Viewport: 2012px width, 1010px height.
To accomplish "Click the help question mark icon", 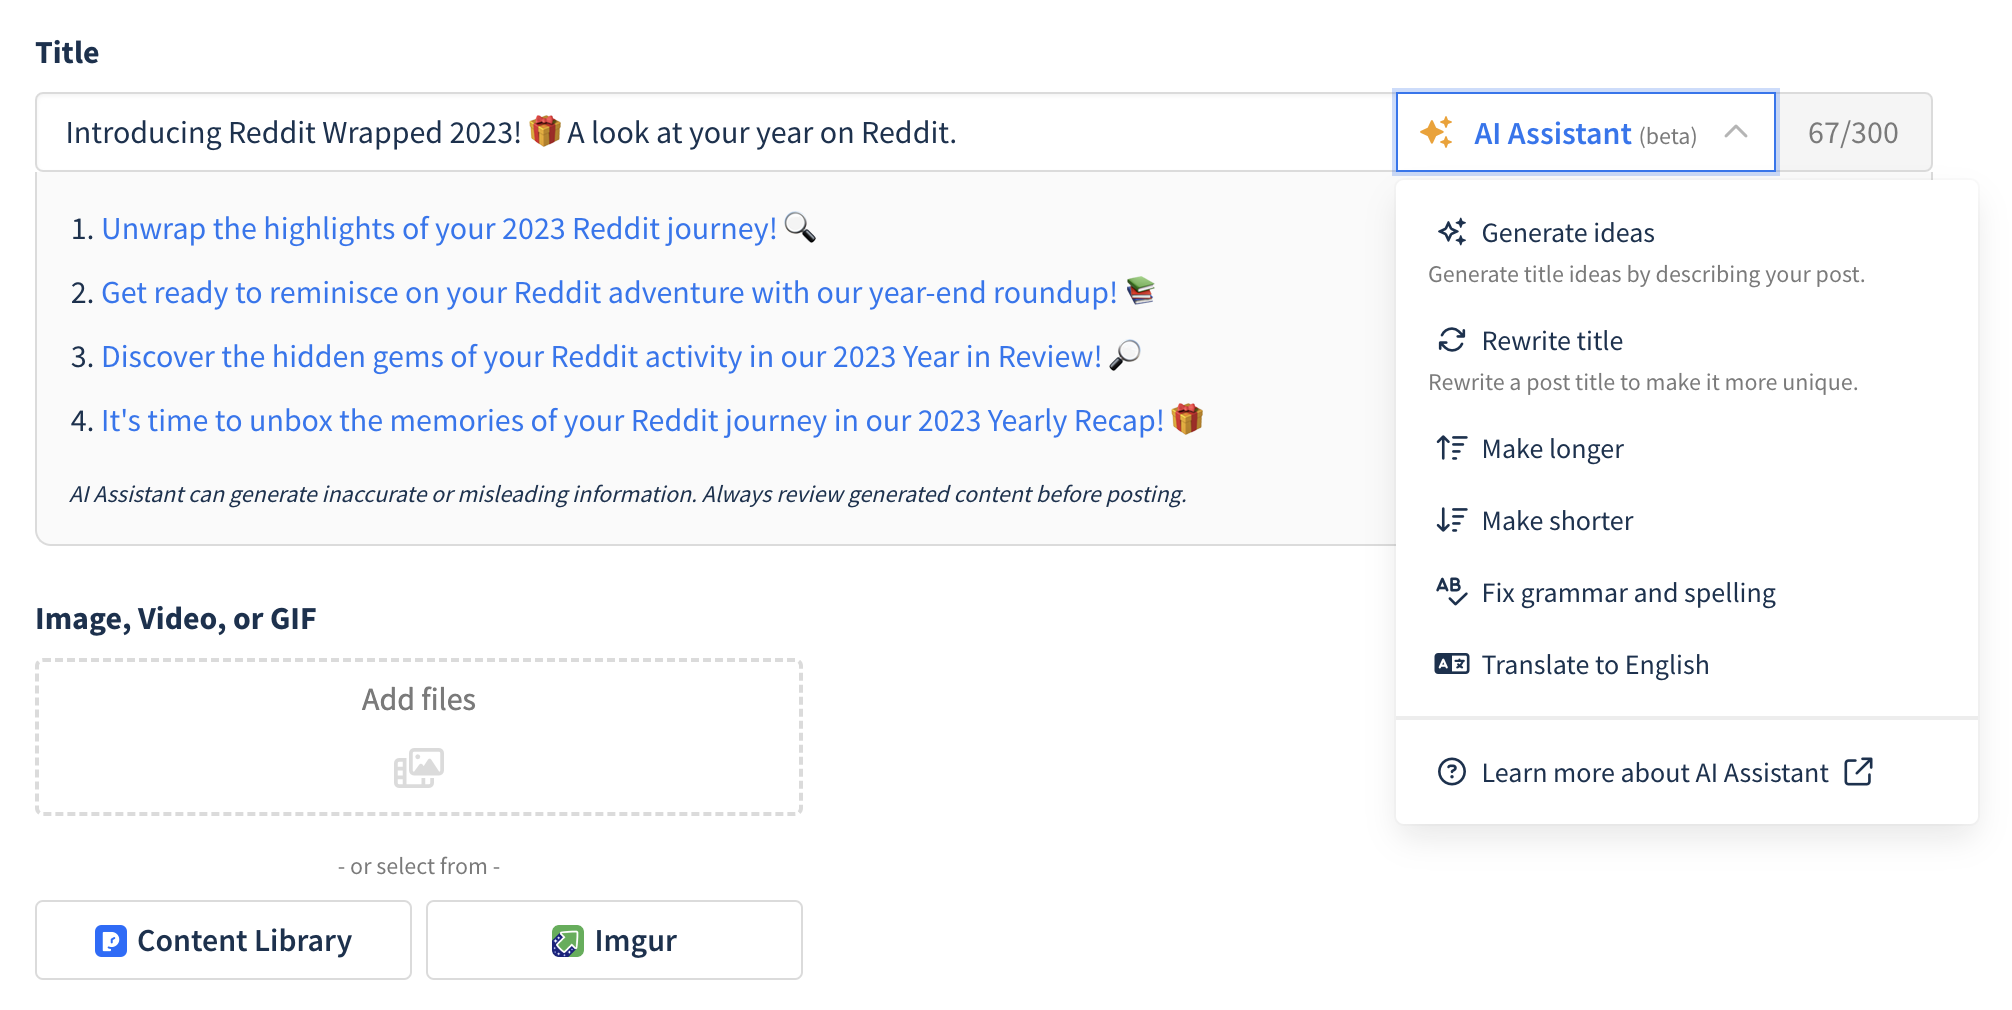I will coord(1452,772).
